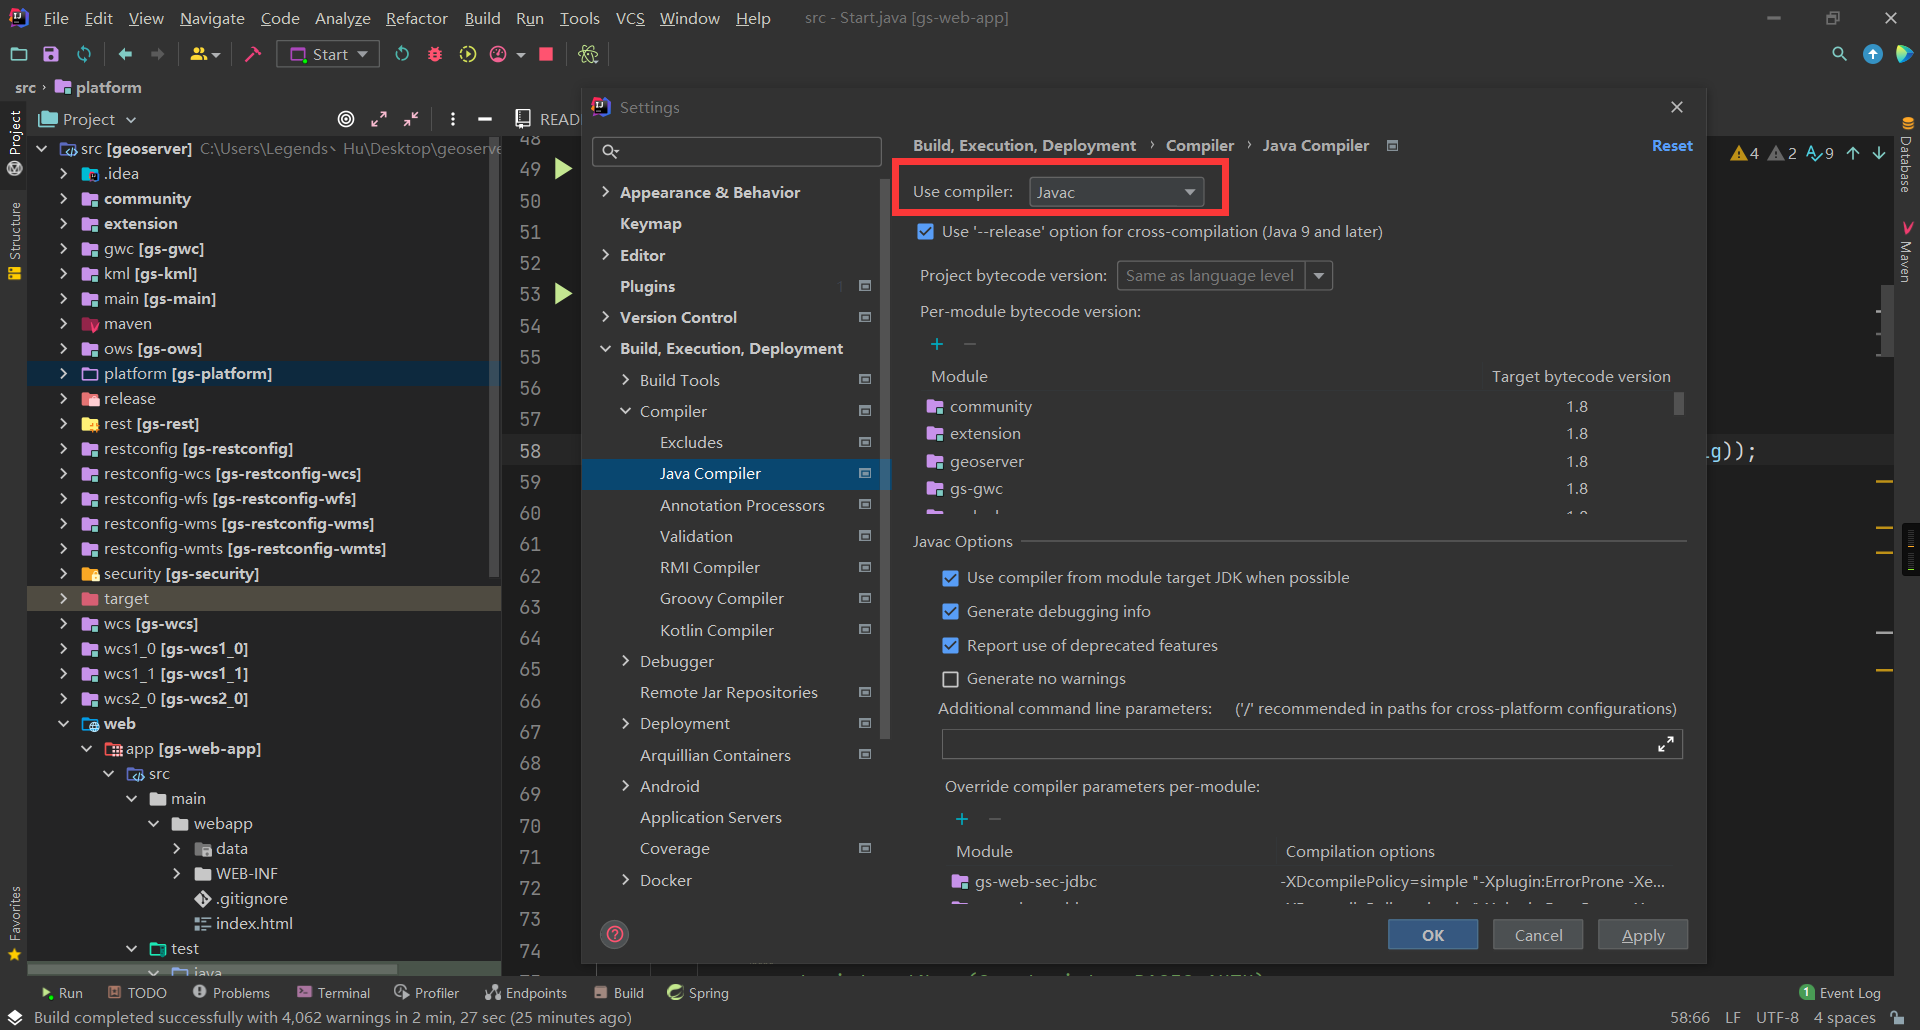Click Compiler breadcrumb in settings header
Screen dimensions: 1920x1030
tap(1199, 146)
